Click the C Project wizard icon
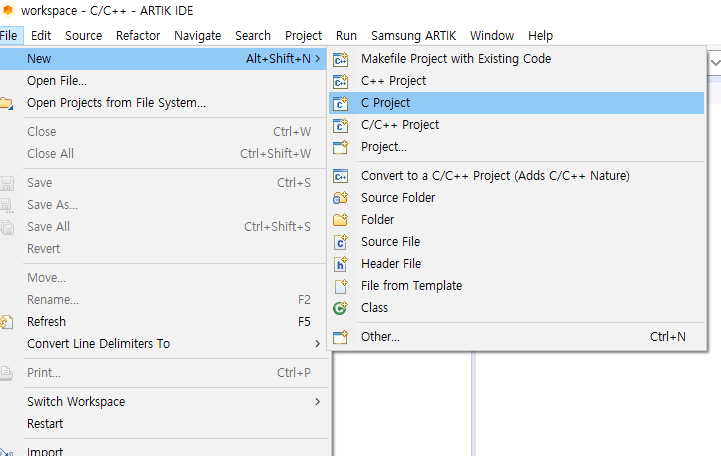 coord(341,103)
